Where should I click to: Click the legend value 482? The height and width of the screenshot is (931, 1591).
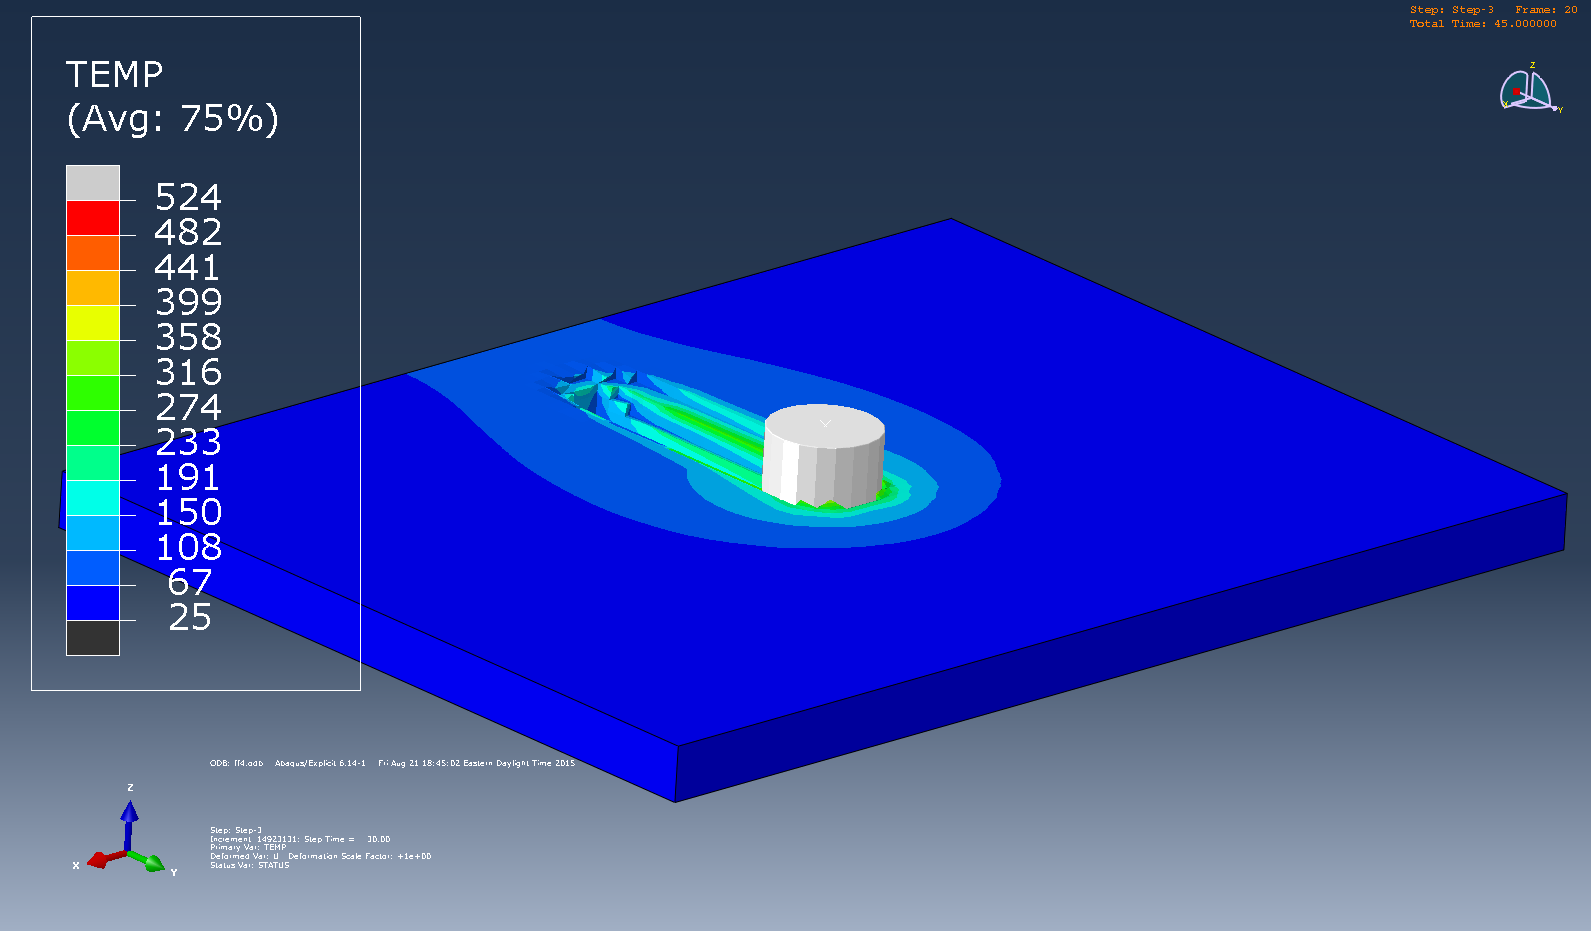click(x=188, y=232)
